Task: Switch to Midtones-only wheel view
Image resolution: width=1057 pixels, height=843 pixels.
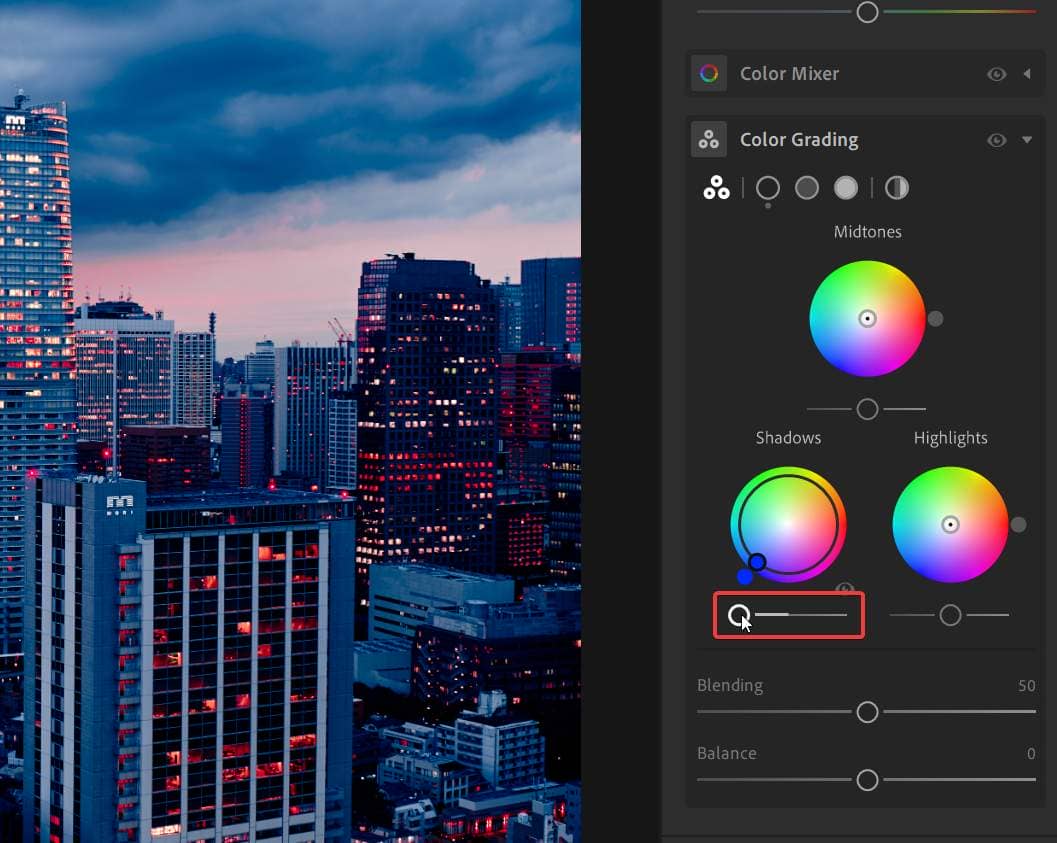Action: tap(807, 188)
